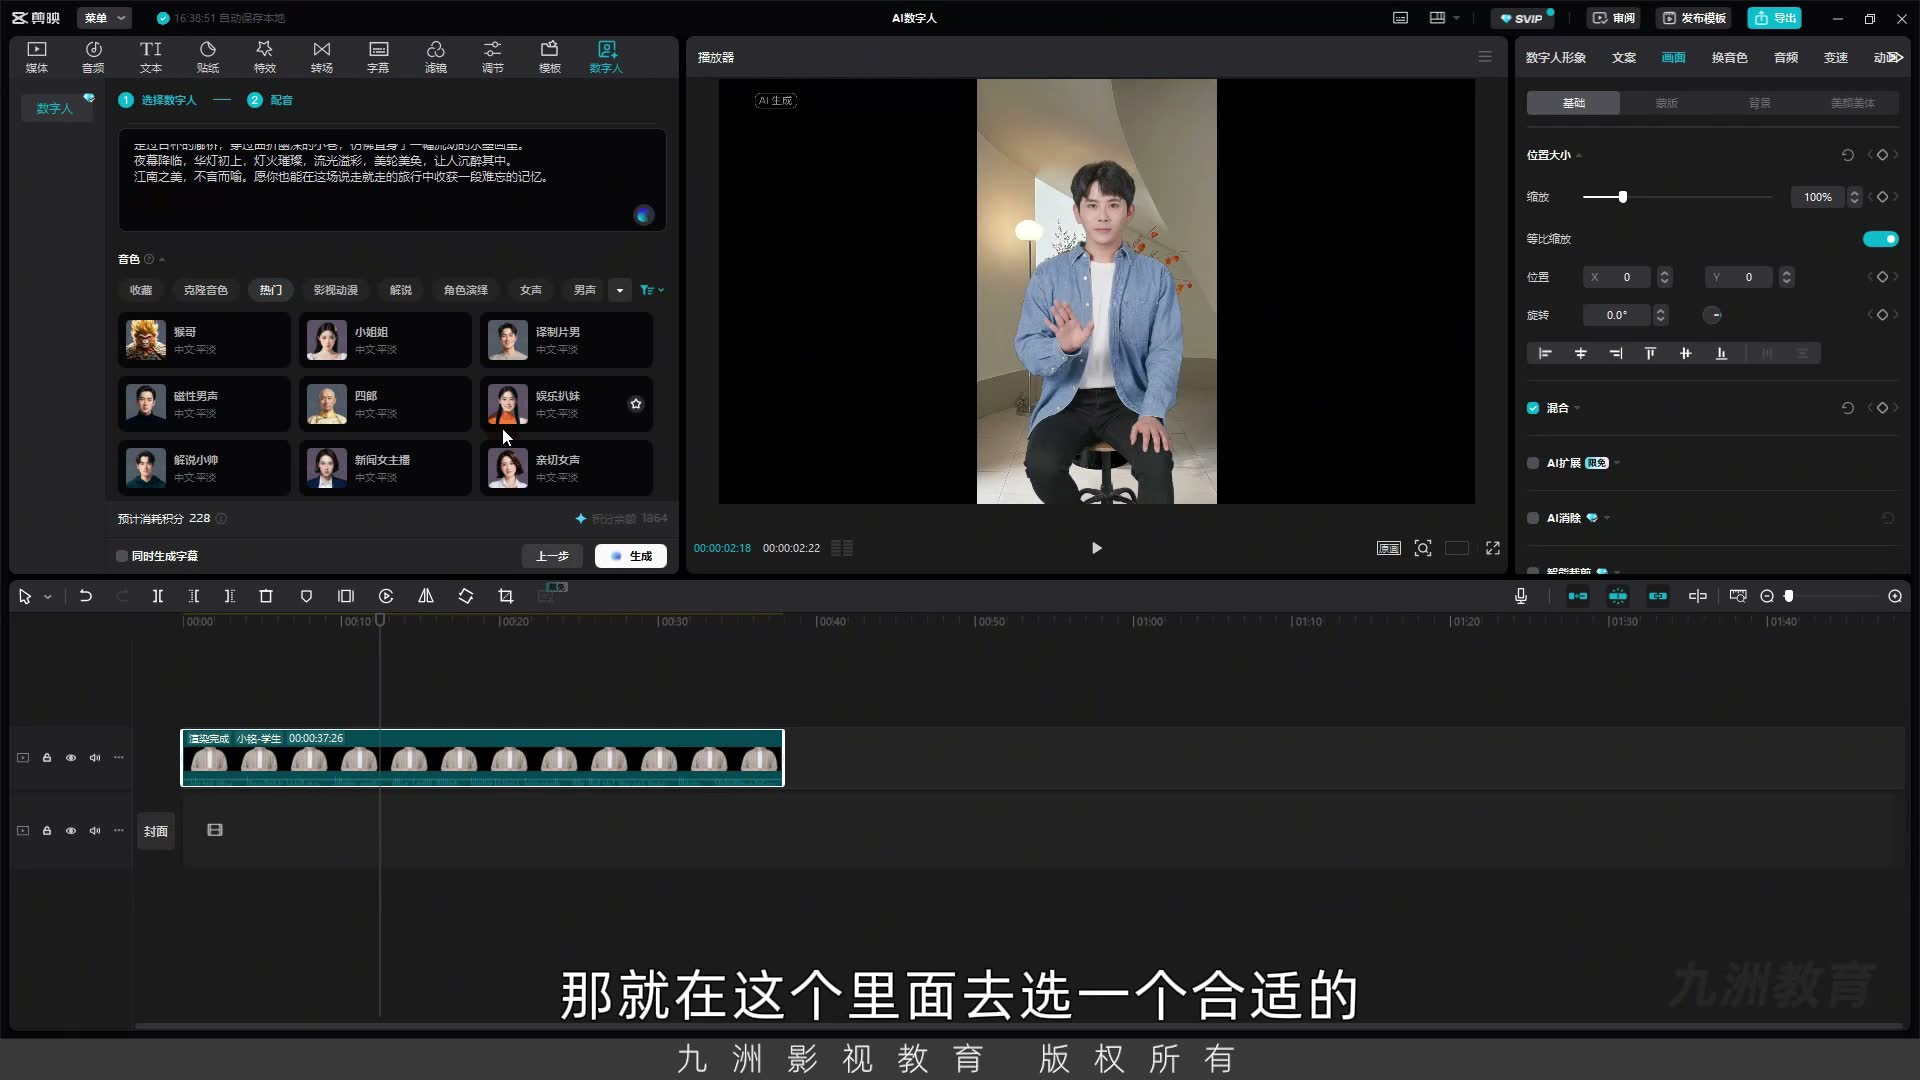Toggle the 等比缩放 uniform scale switch

[x=1880, y=239]
